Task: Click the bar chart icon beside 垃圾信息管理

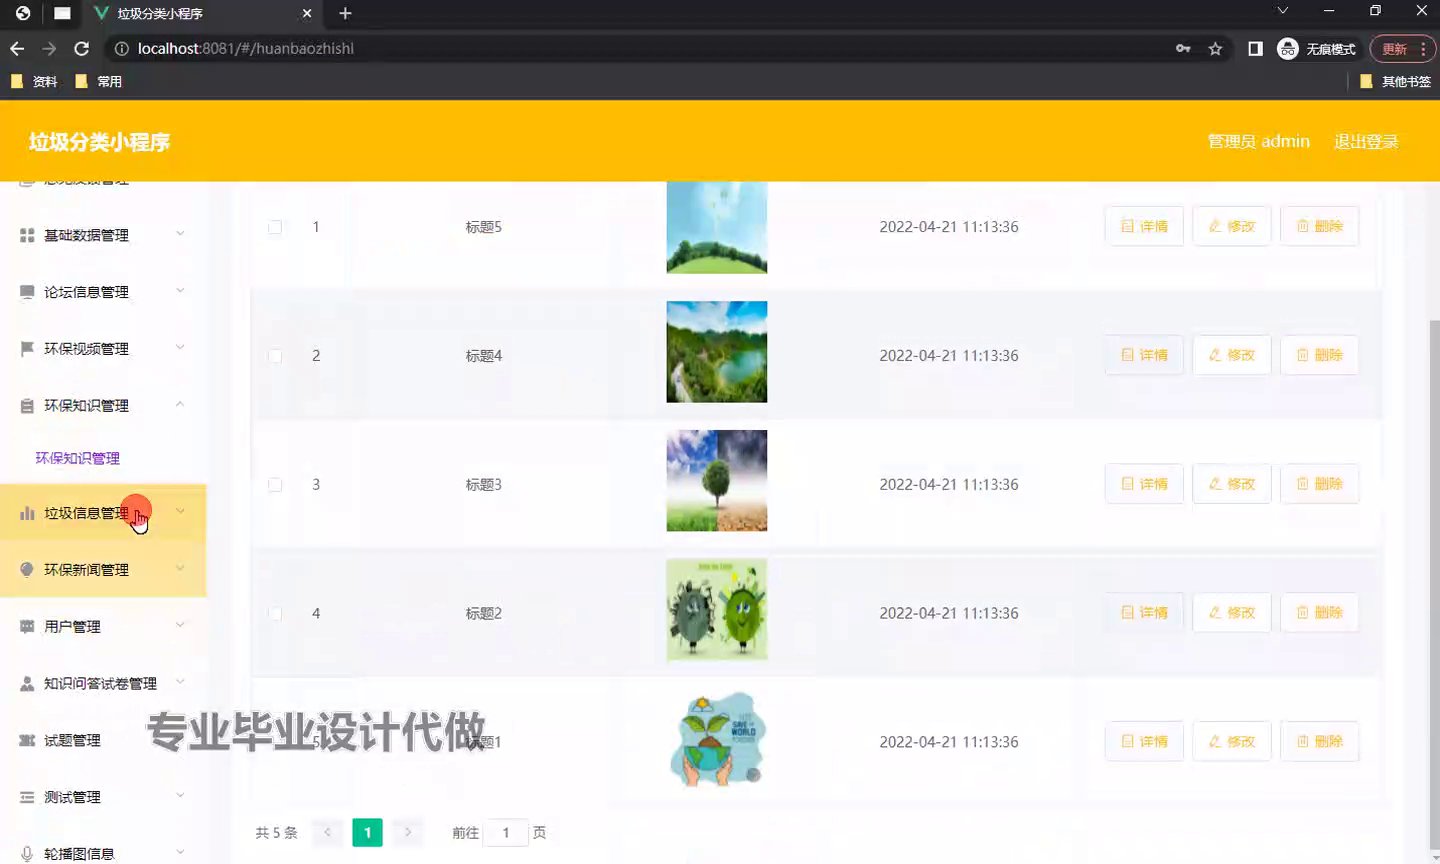Action: [27, 513]
